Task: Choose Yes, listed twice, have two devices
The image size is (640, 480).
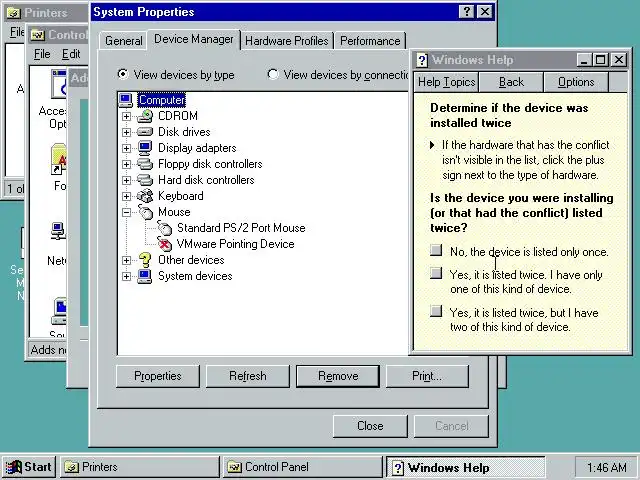Action: (436, 311)
